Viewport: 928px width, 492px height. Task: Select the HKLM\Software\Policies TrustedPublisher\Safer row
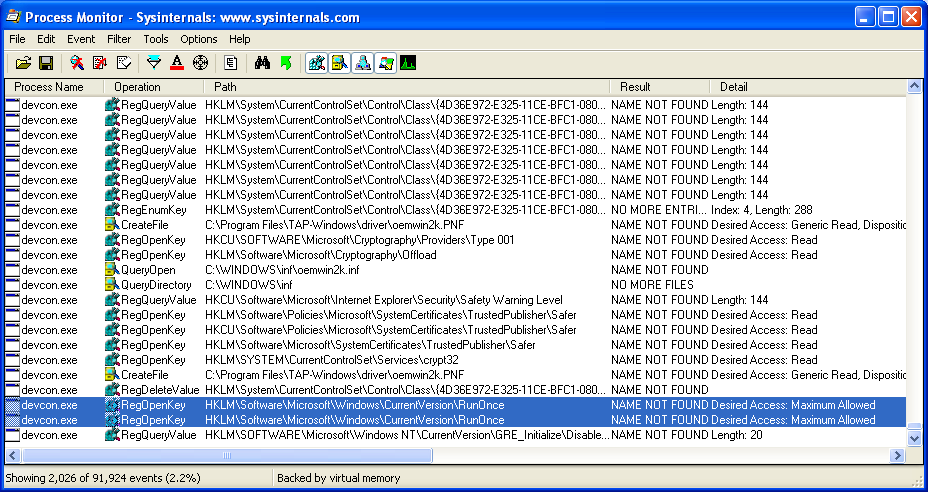(456, 315)
